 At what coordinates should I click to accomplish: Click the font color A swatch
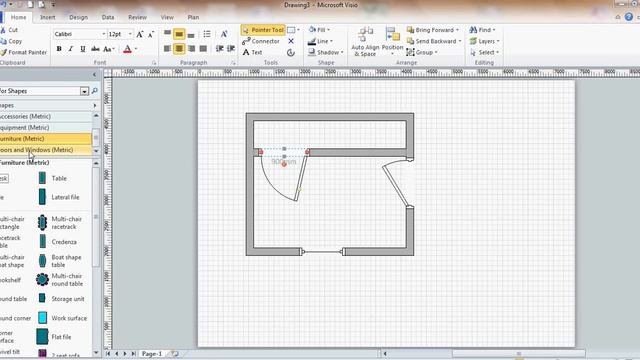127,49
